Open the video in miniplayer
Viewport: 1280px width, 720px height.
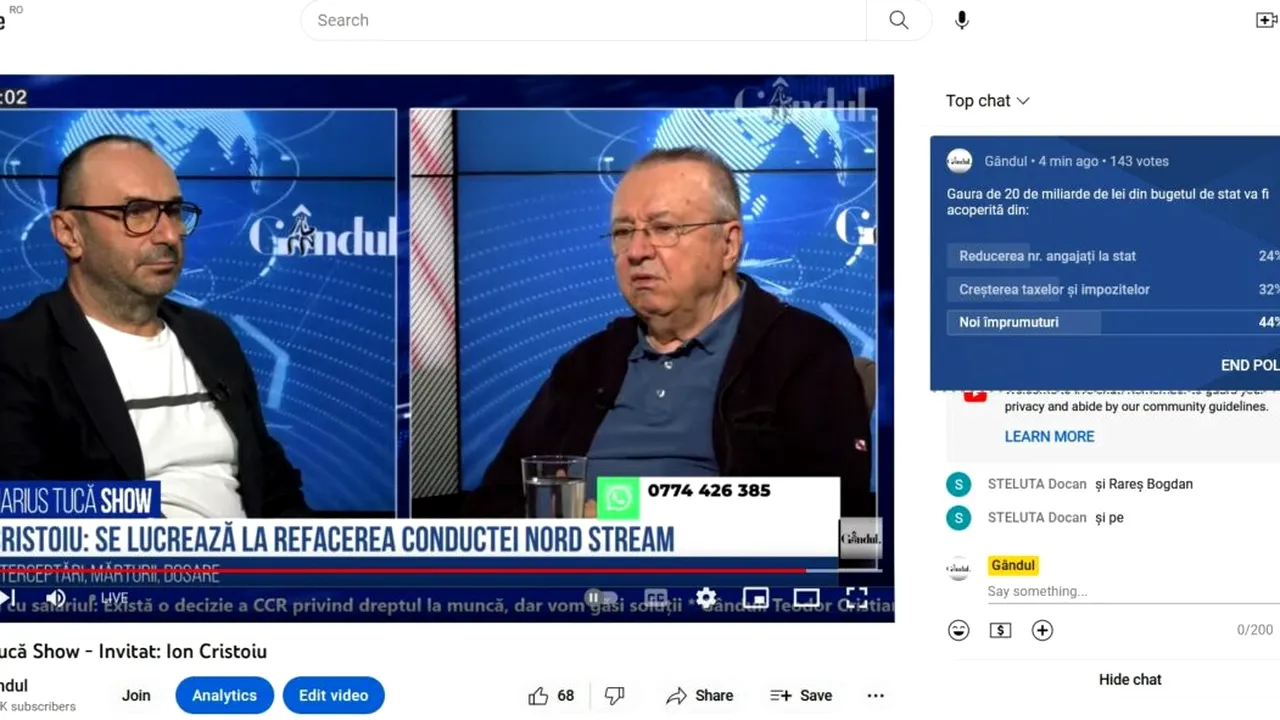point(755,597)
